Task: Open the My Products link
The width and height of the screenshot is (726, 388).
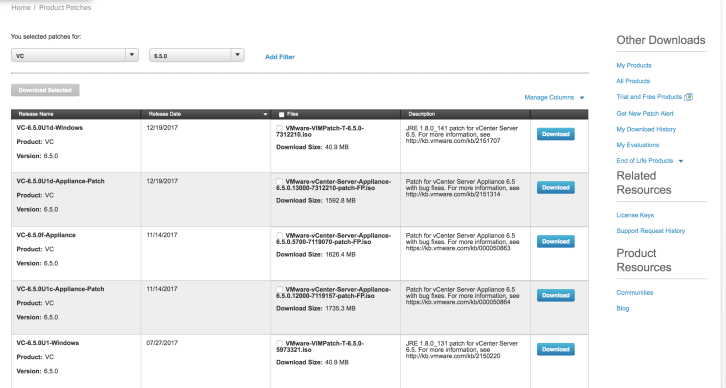Action: point(634,65)
